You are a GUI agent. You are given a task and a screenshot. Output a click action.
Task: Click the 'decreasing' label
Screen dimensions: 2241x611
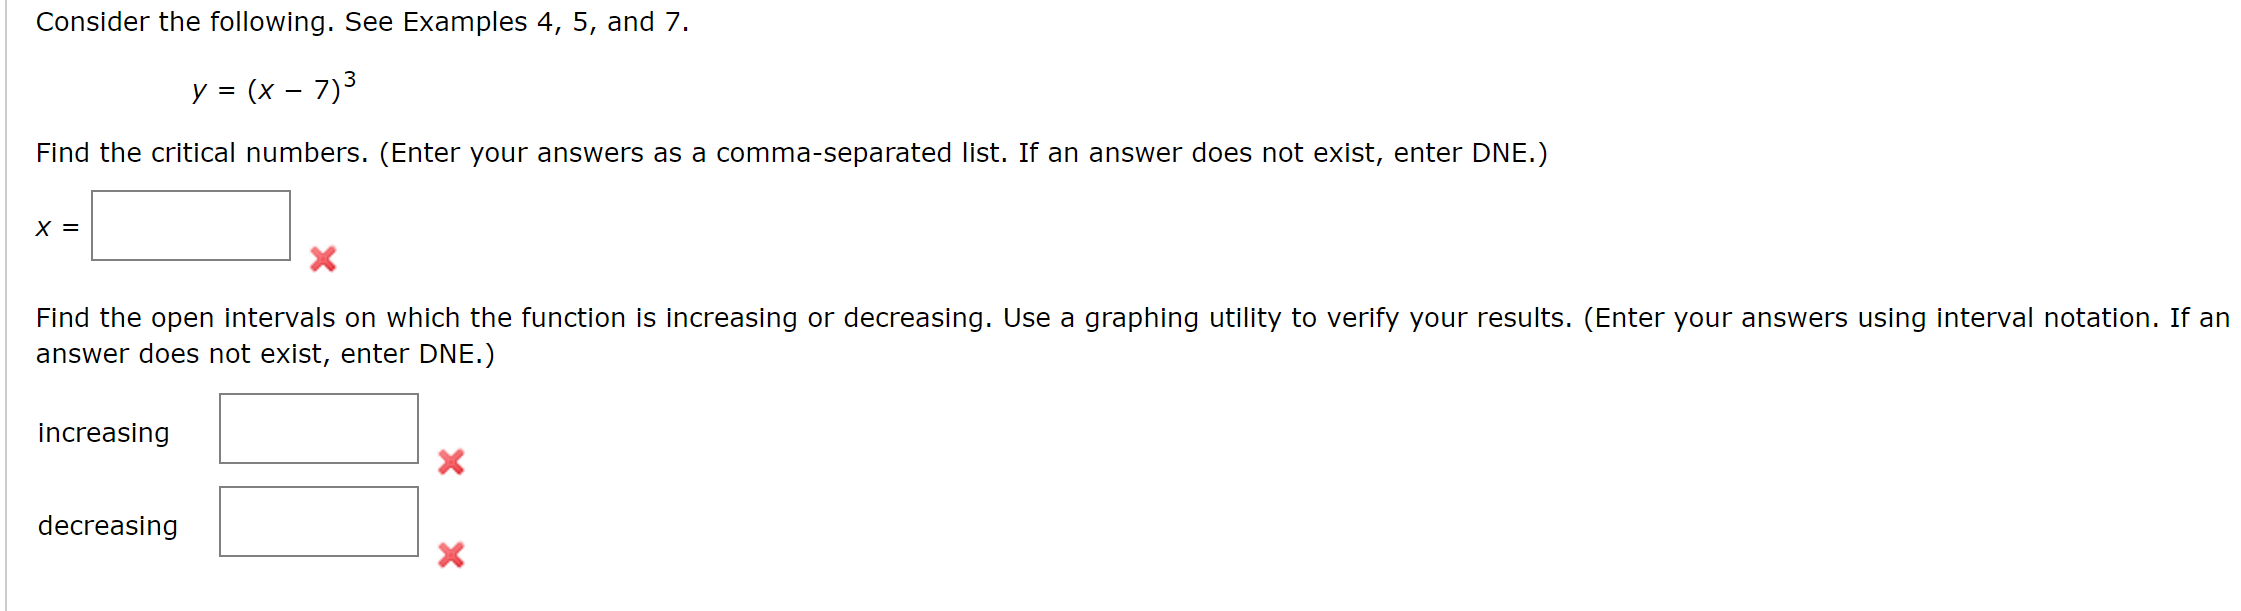(x=106, y=526)
